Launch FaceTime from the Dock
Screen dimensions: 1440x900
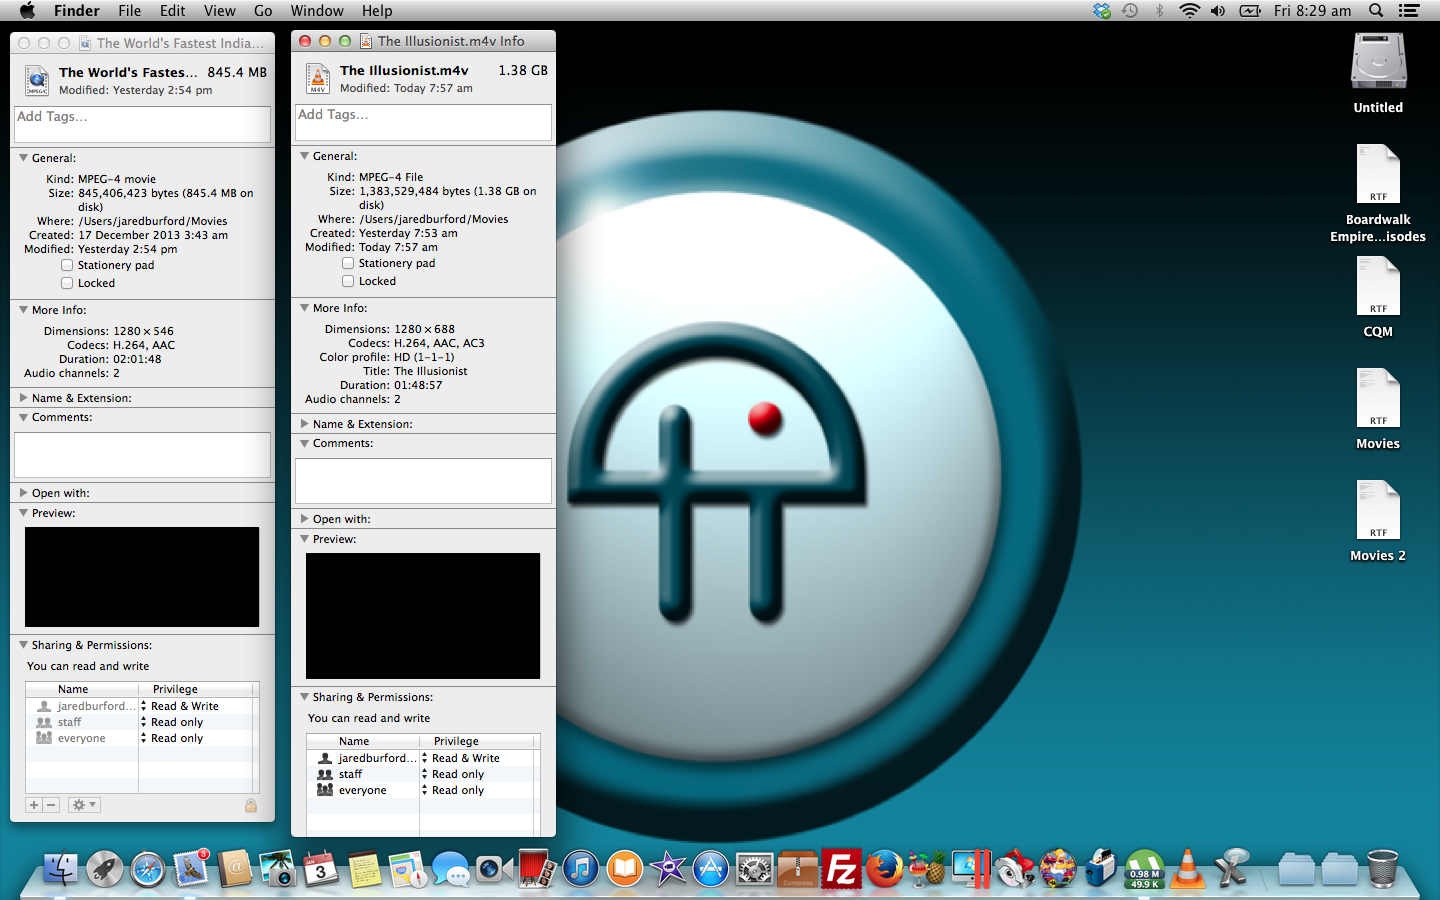pyautogui.click(x=493, y=868)
